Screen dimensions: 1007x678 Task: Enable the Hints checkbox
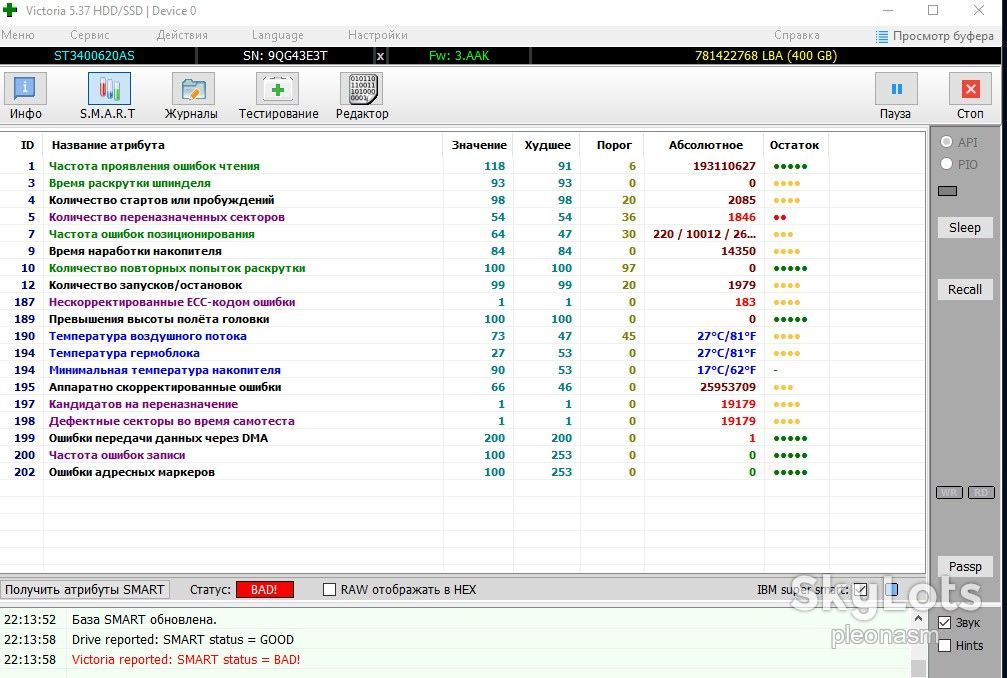point(944,645)
